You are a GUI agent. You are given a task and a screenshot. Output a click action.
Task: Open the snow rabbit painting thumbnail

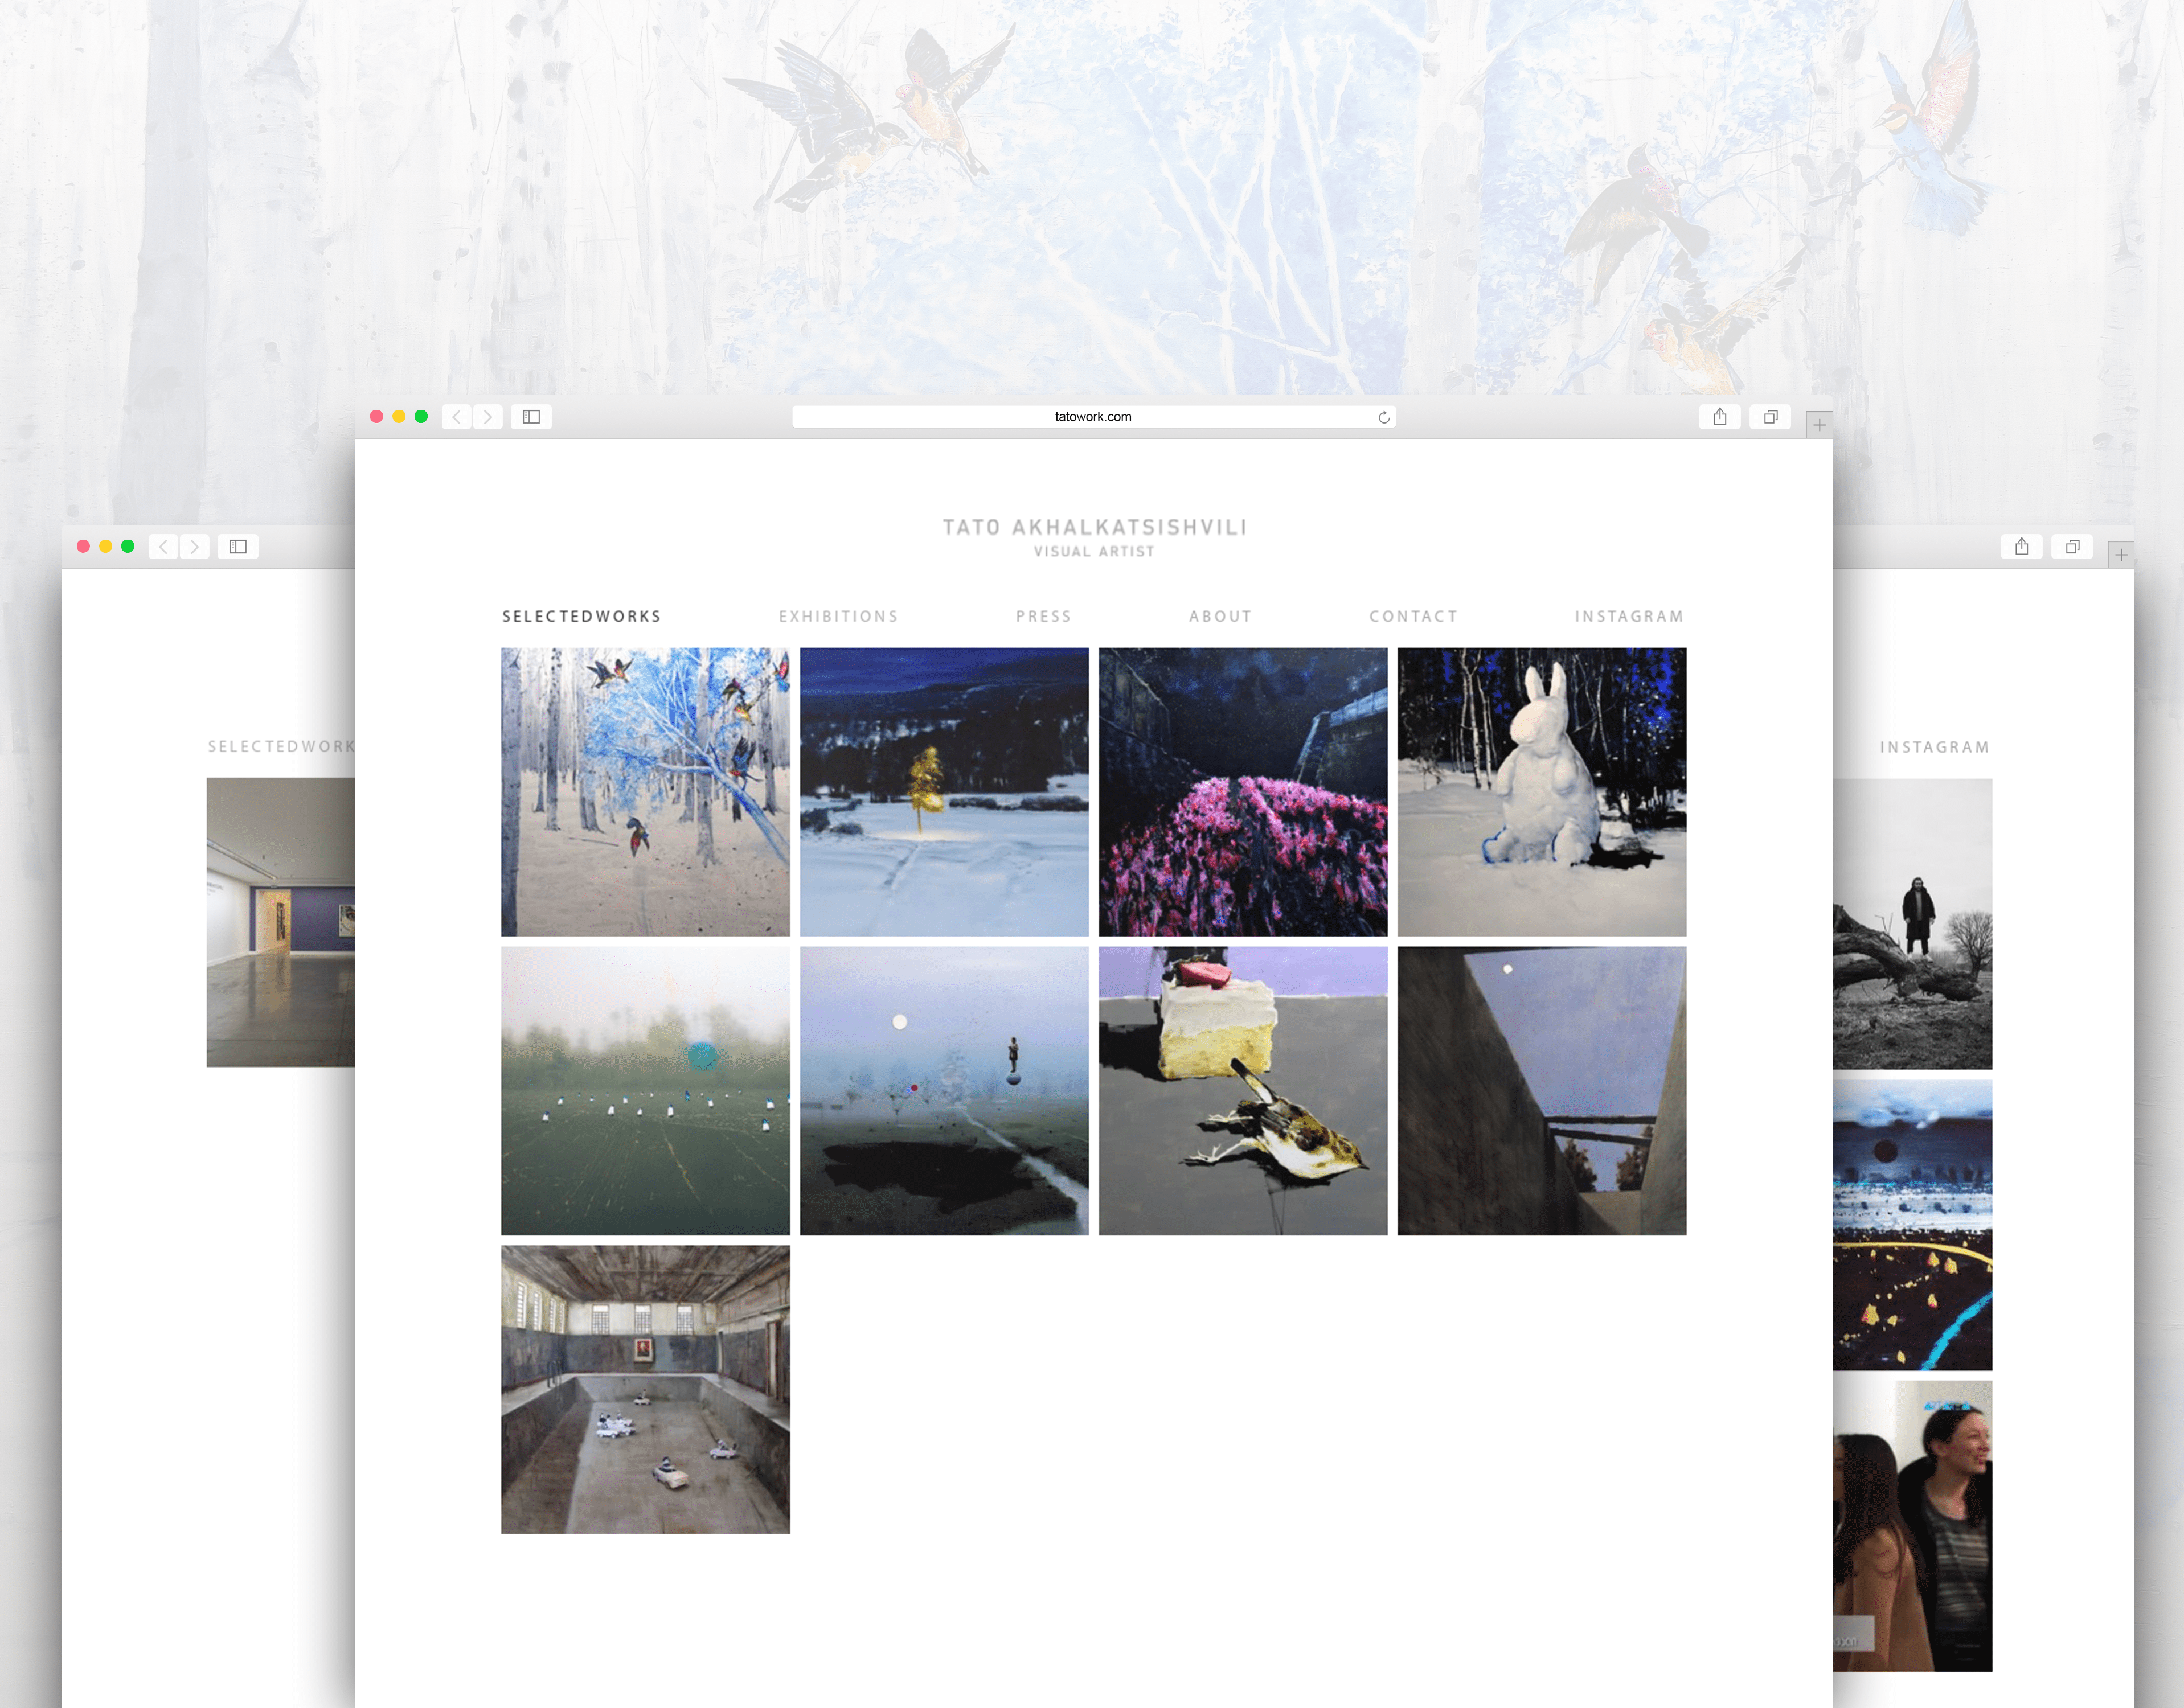click(x=1541, y=791)
